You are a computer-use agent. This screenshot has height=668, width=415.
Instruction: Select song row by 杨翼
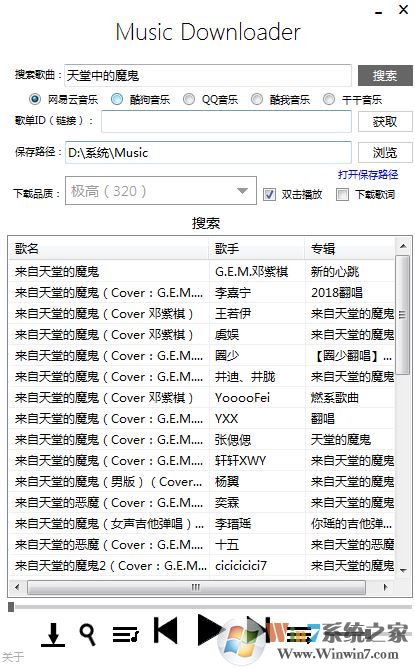click(x=202, y=481)
